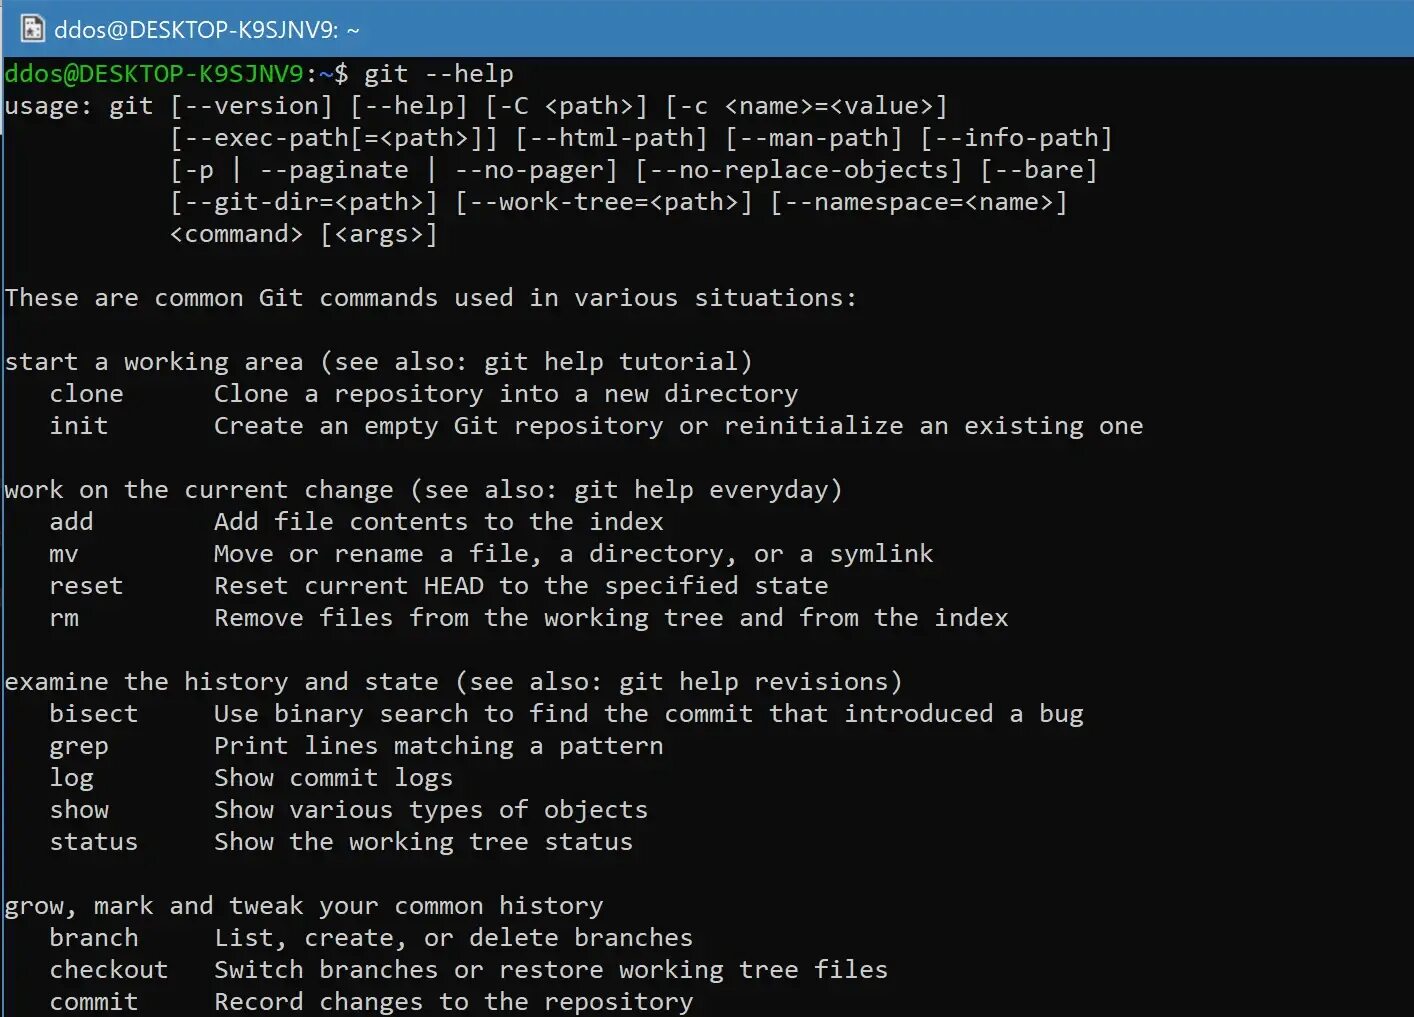The width and height of the screenshot is (1414, 1017).
Task: Click the mv command name
Action: pyautogui.click(x=64, y=554)
